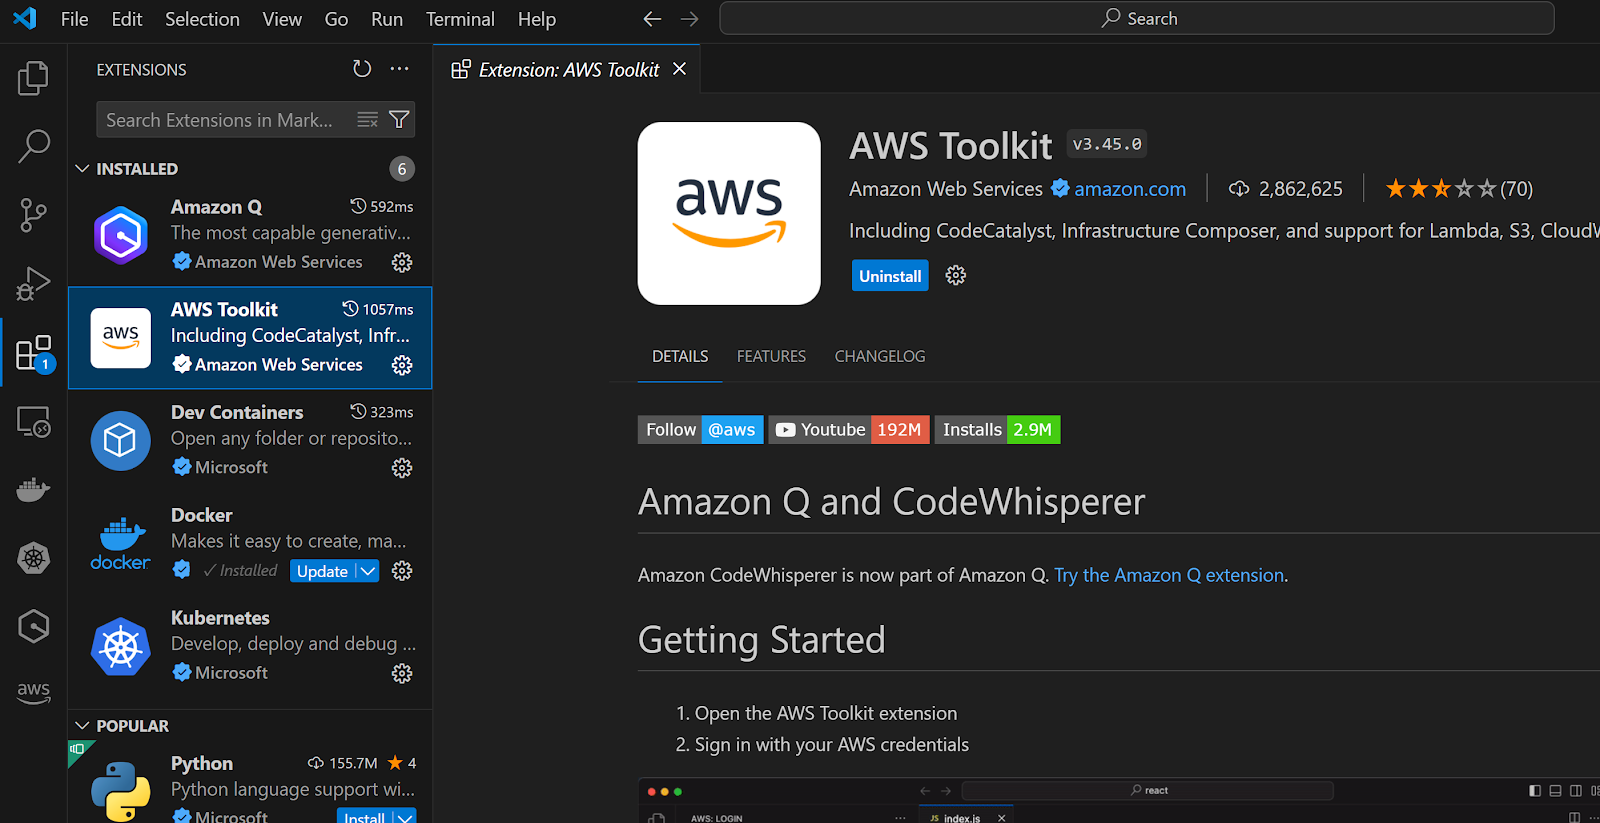Open Installs 2.9M badge
1600x823 pixels.
(x=997, y=430)
